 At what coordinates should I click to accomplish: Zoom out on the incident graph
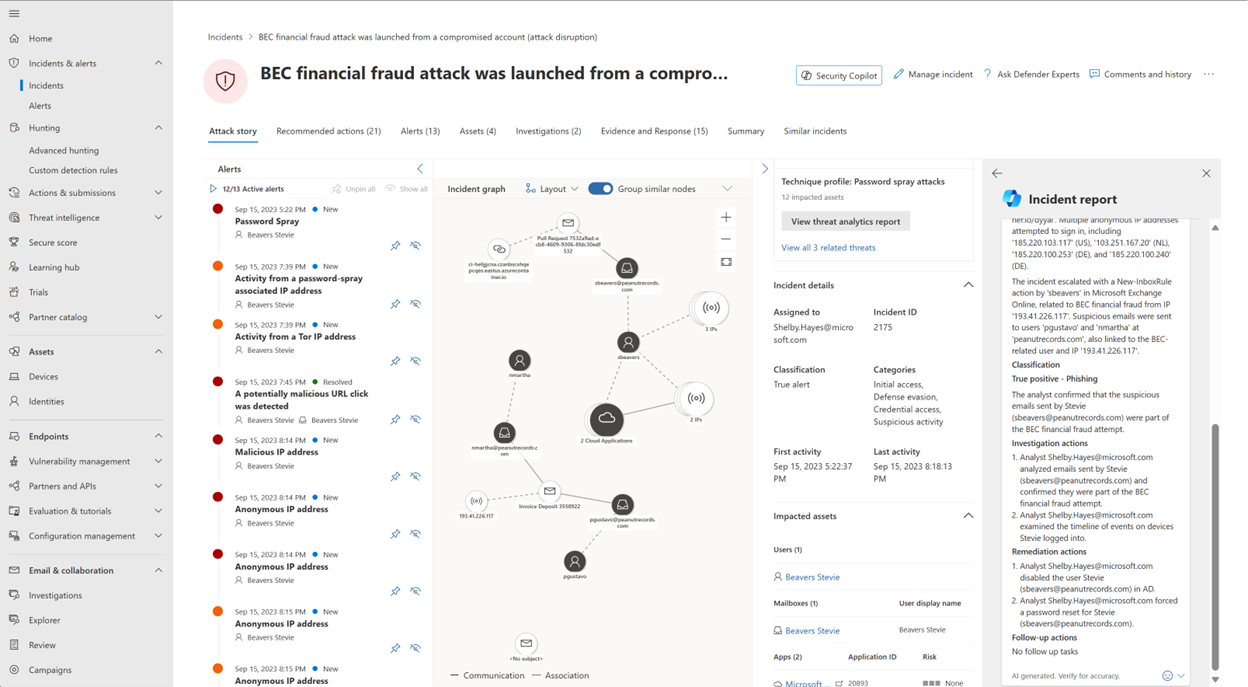(x=726, y=240)
